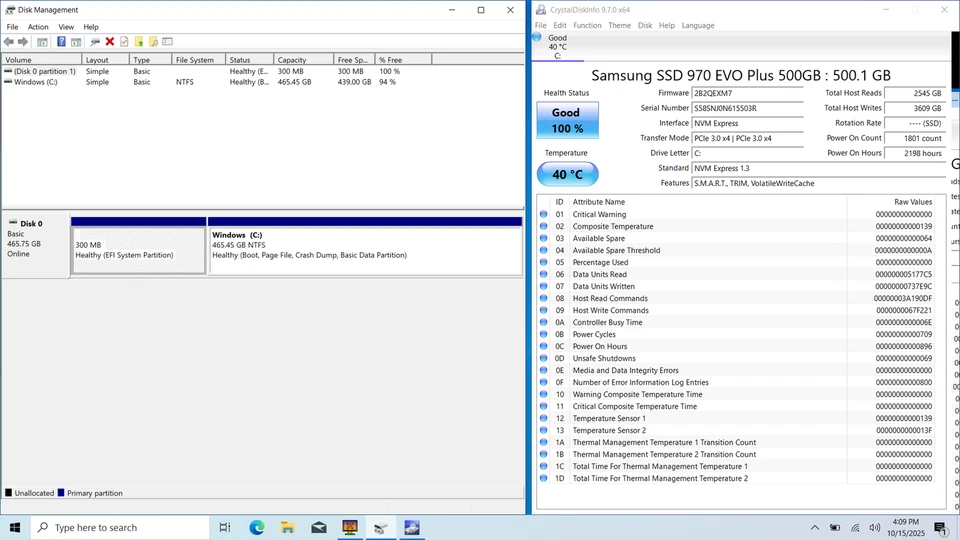The width and height of the screenshot is (960, 540).
Task: Click the folder with green arrow toolbar icon
Action: (139, 42)
